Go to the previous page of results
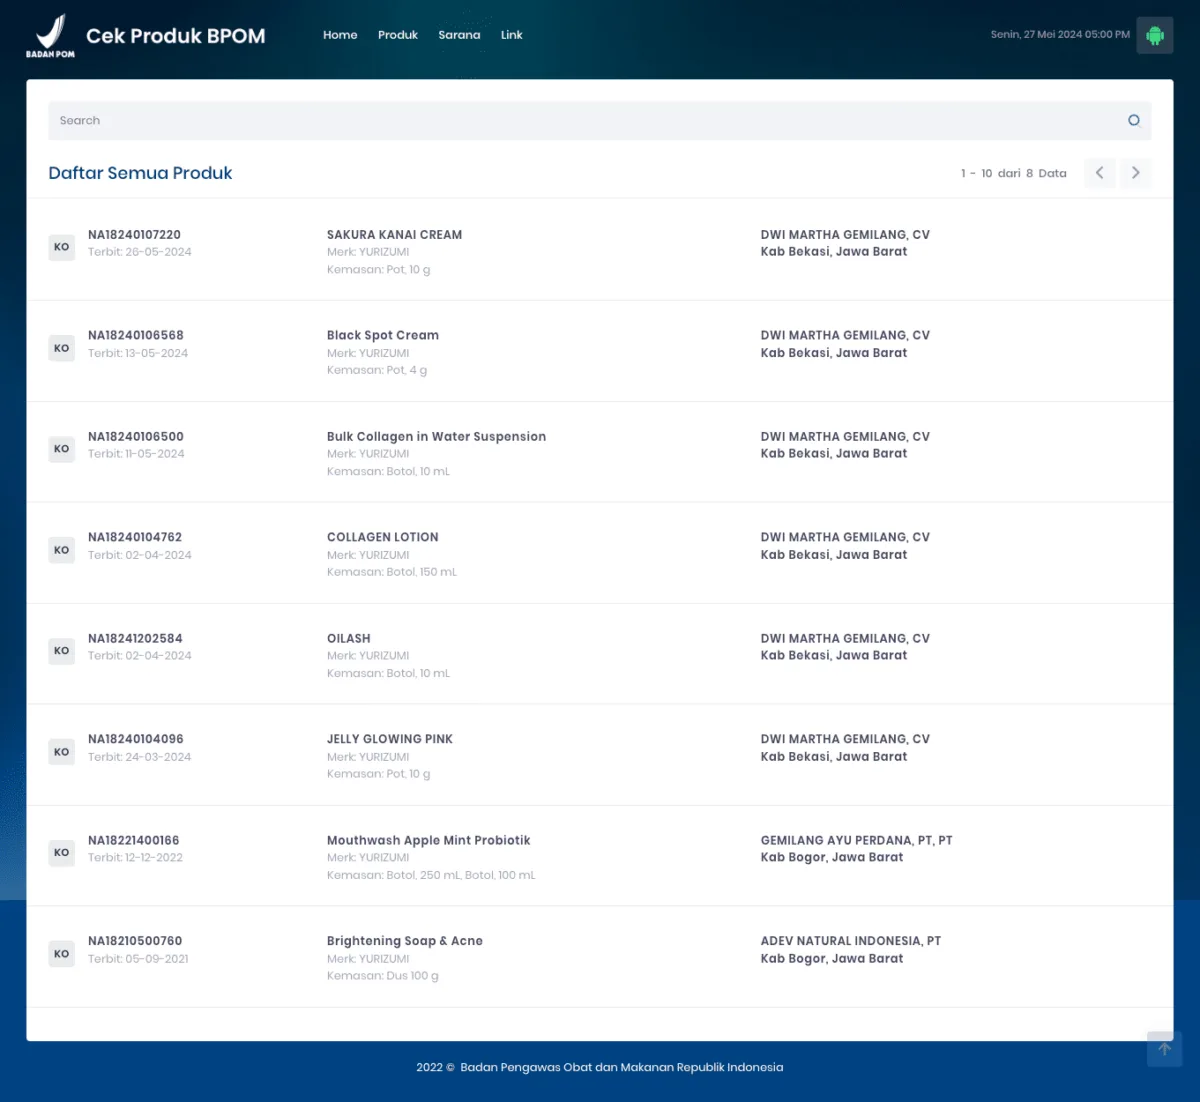Image resolution: width=1200 pixels, height=1102 pixels. pyautogui.click(x=1099, y=173)
